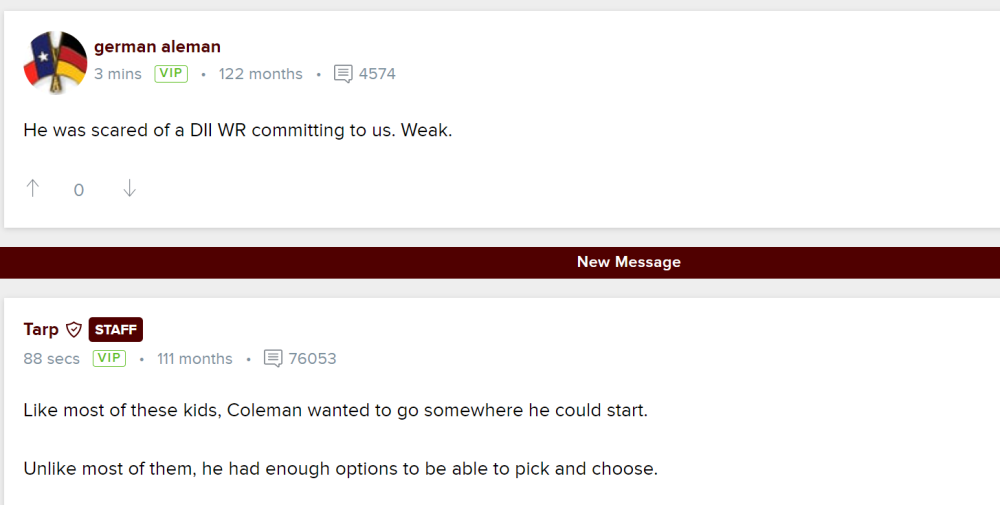Viewport: 1000px width, 505px height.
Task: Open Tarp's user profile name
Action: (x=41, y=330)
